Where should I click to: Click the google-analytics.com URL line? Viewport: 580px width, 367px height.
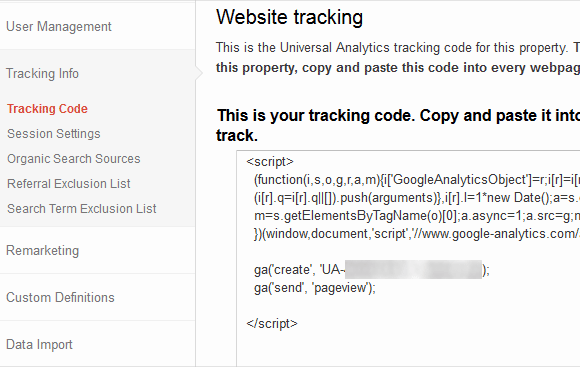(x=417, y=234)
